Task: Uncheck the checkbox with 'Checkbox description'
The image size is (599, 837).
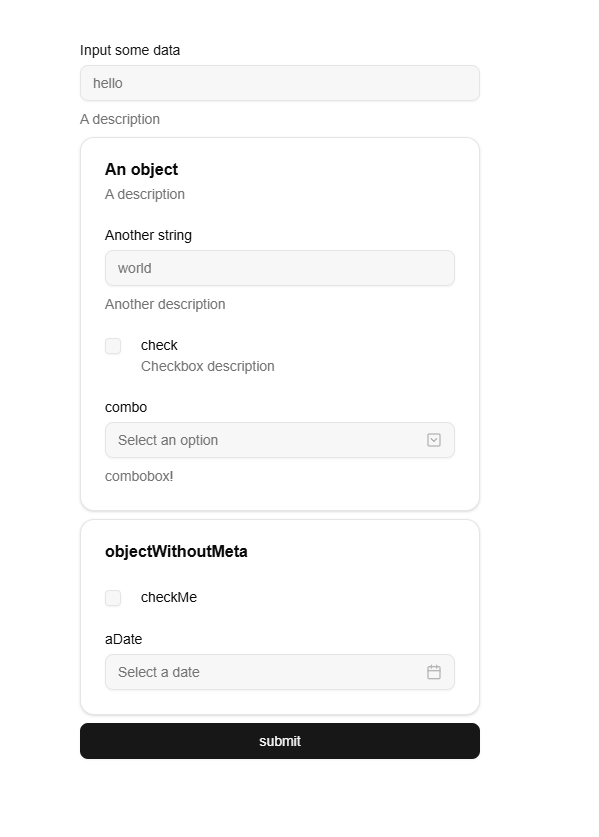Action: coord(113,346)
